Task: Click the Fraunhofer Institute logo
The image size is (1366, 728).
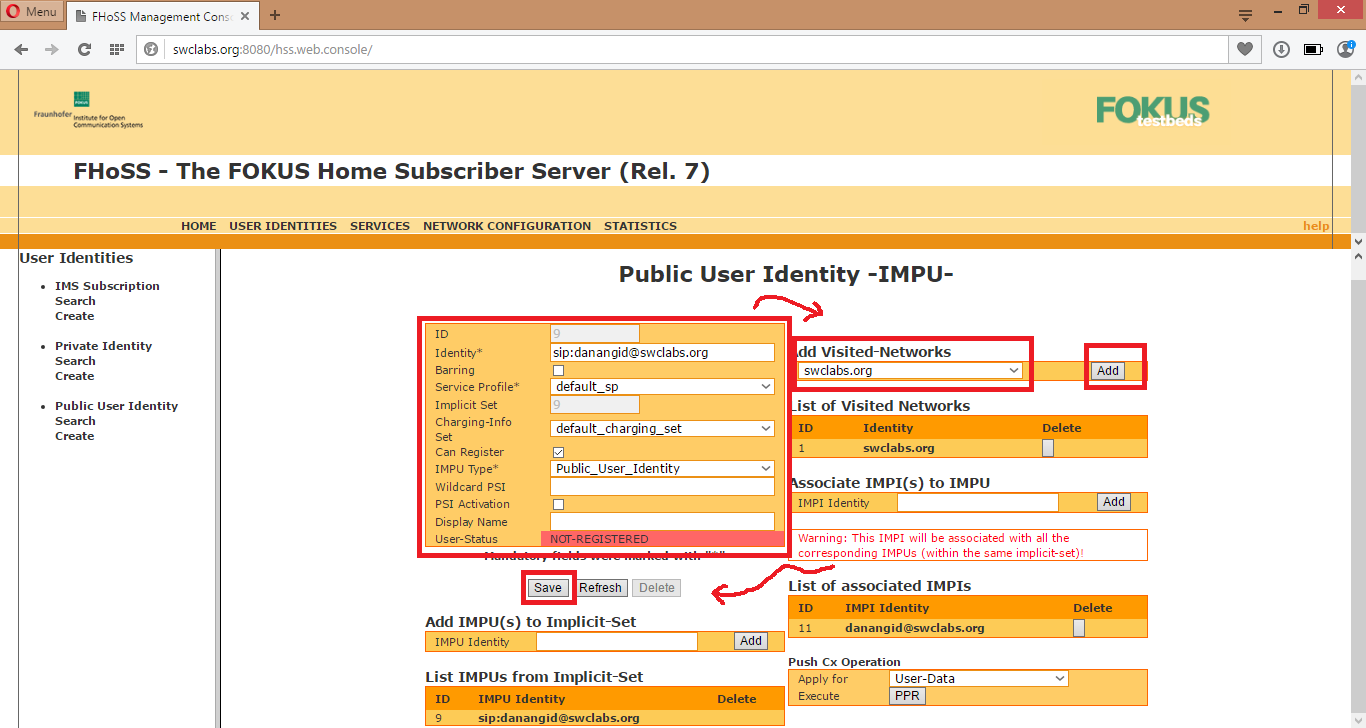Action: pos(88,110)
